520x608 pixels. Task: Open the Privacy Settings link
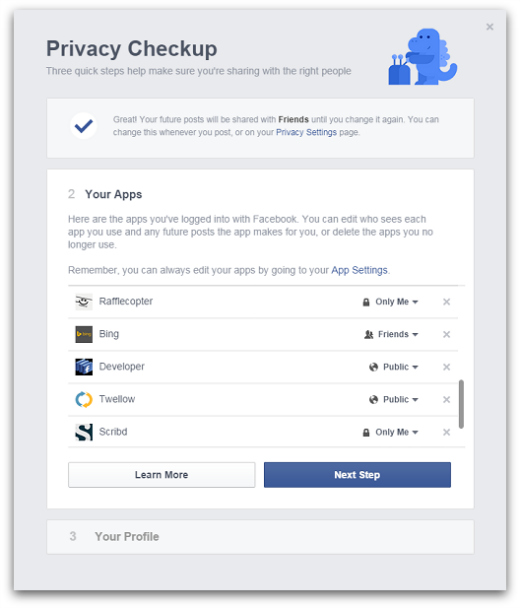tap(306, 132)
